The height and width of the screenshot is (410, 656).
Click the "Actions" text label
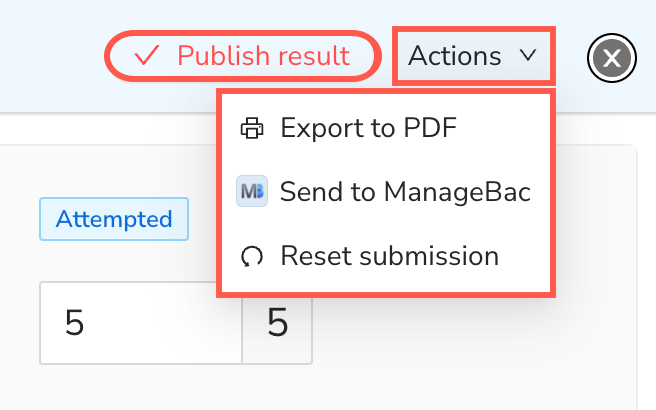pyautogui.click(x=455, y=56)
